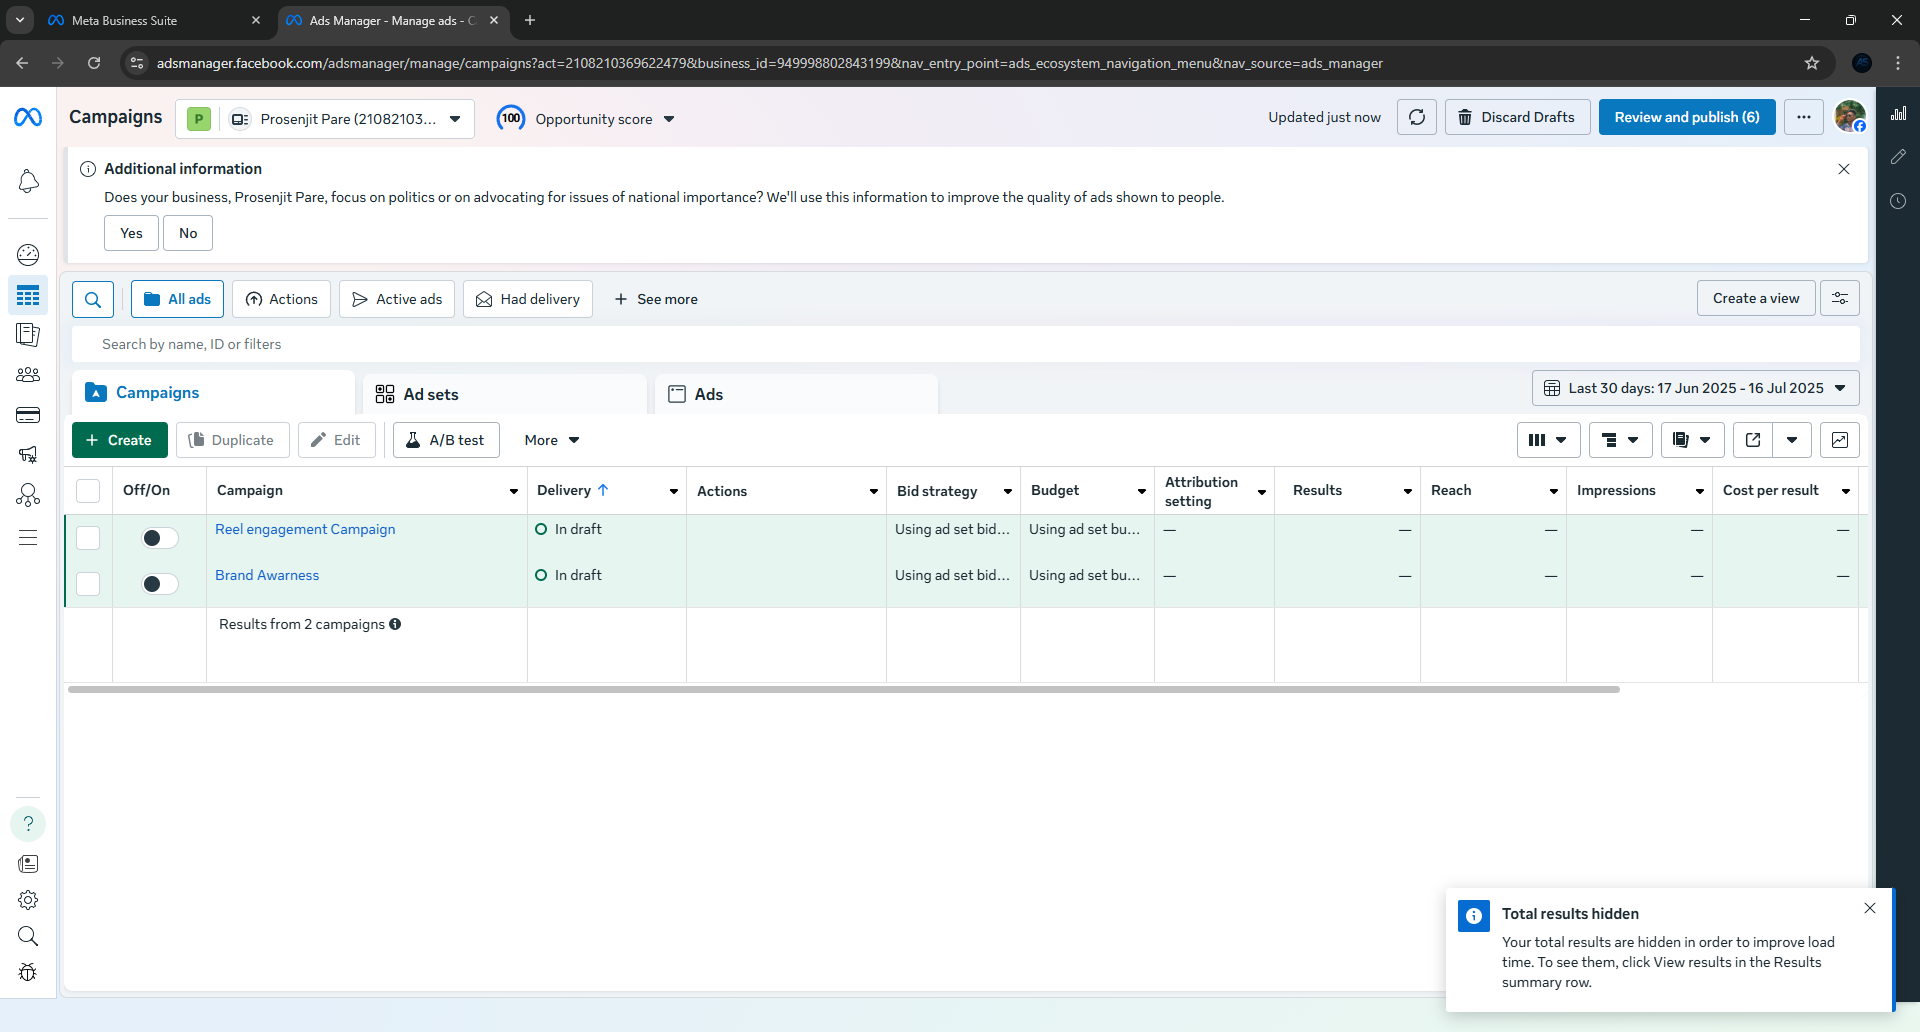Open the Help question mark icon

(28, 824)
